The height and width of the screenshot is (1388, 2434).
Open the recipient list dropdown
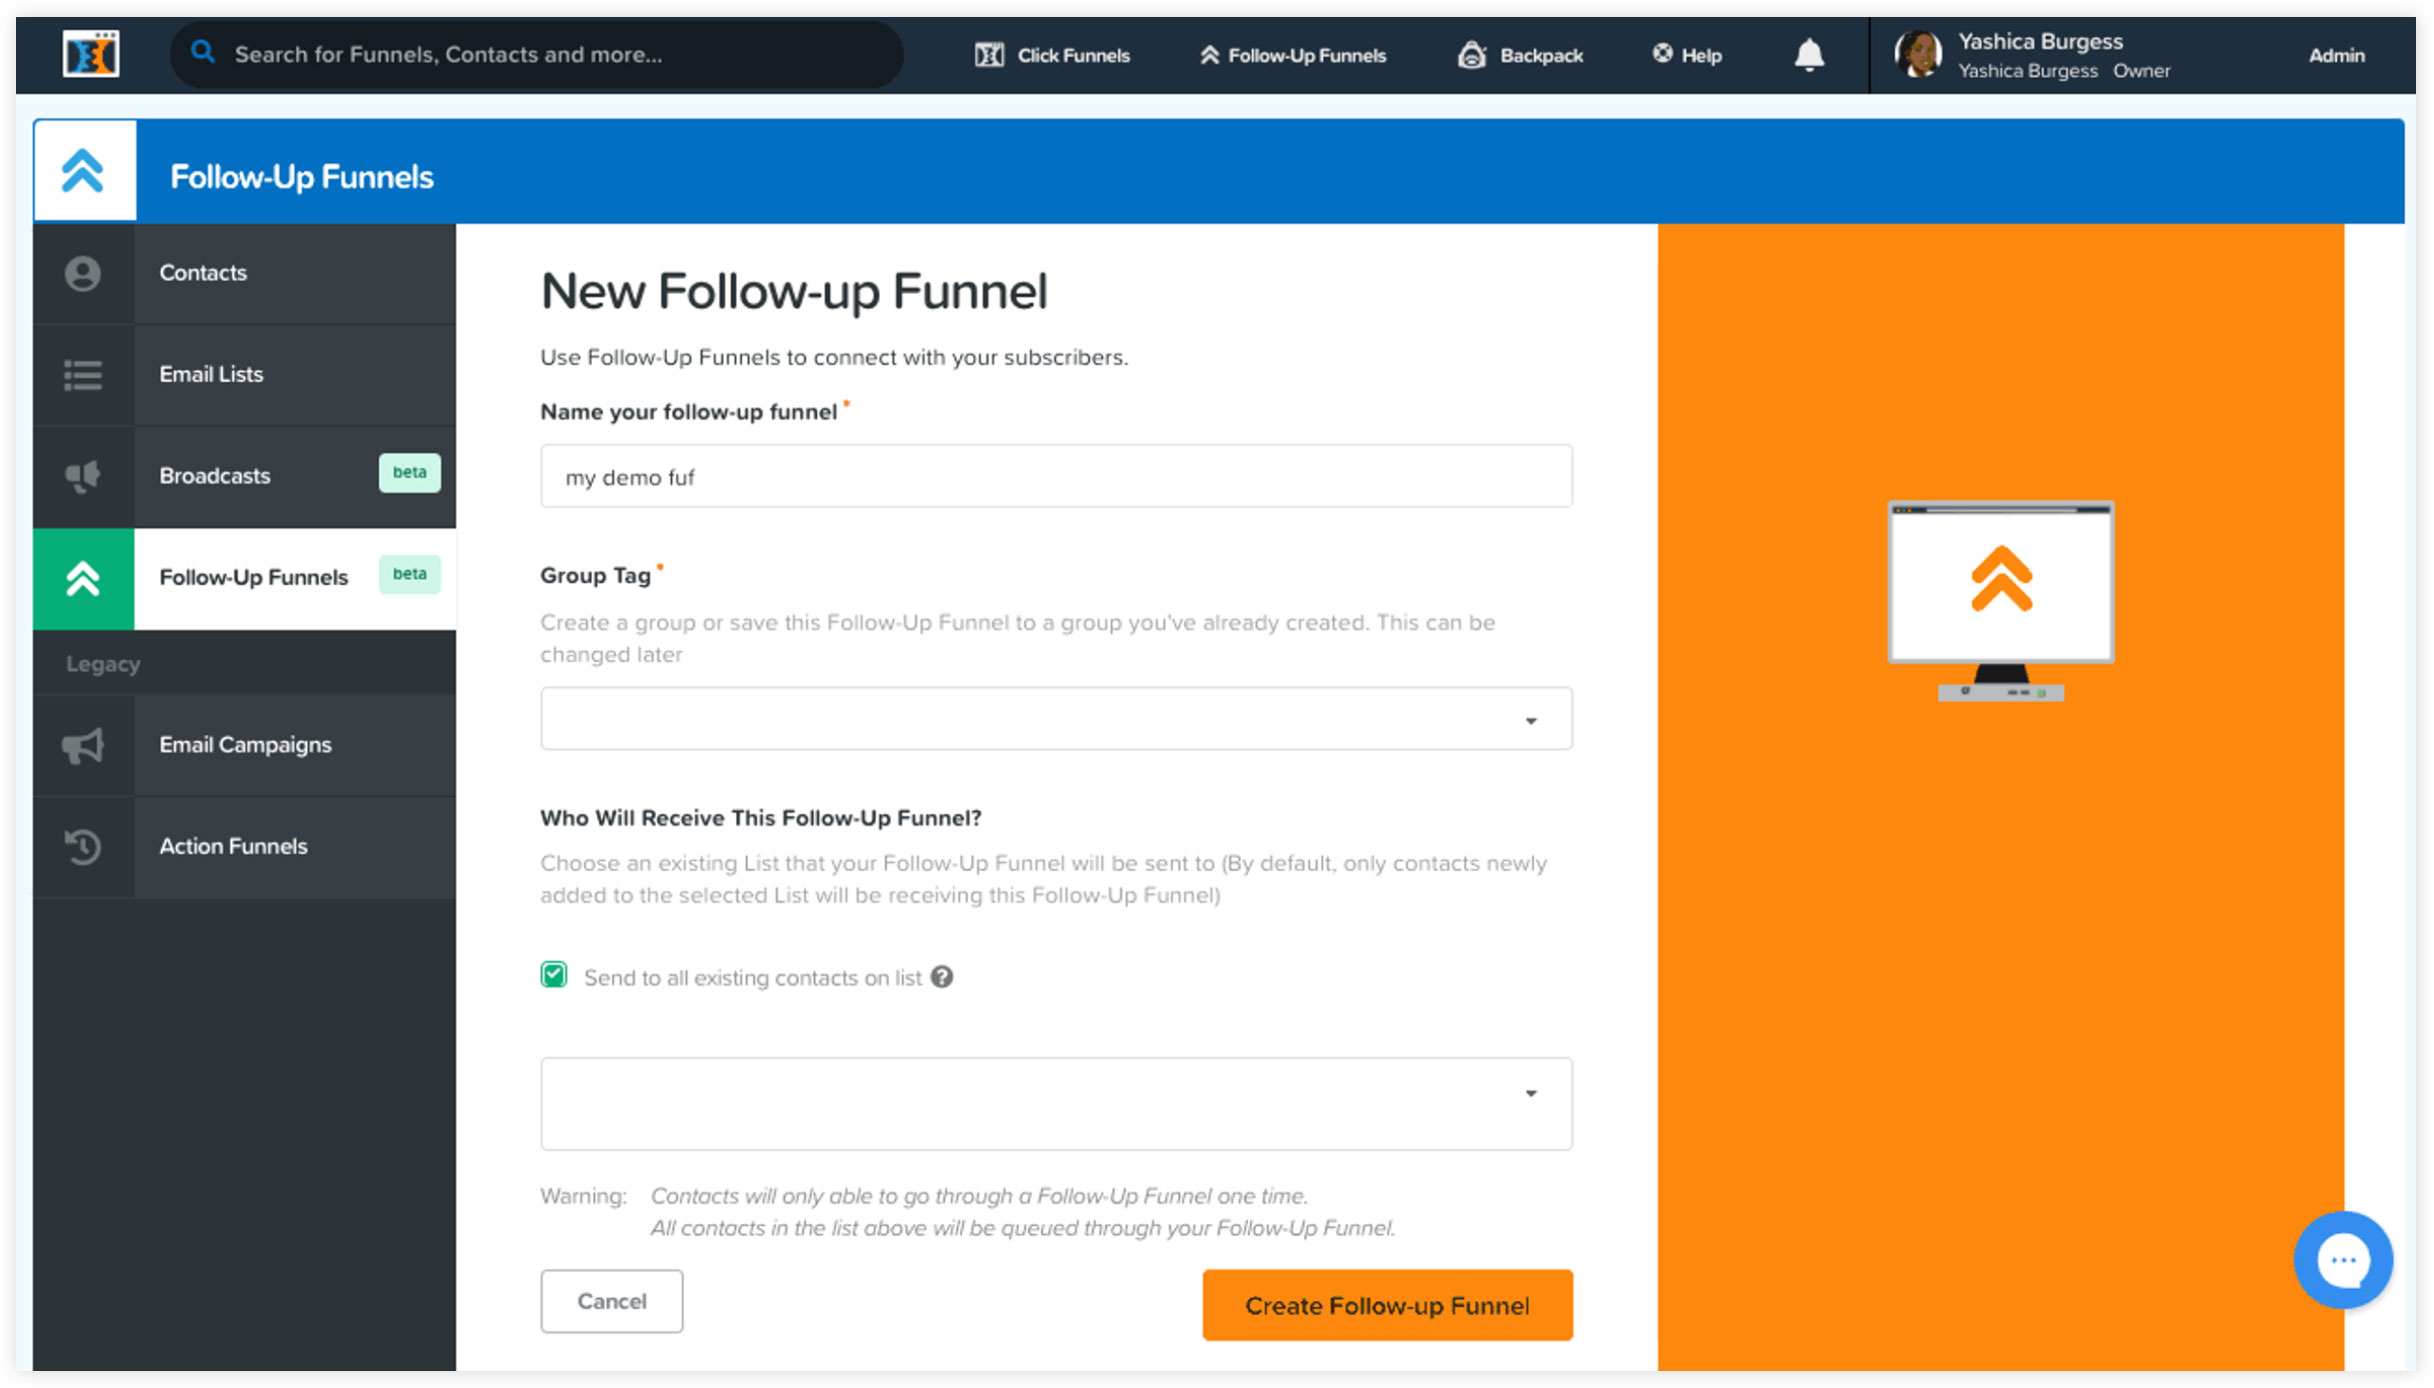1056,1103
